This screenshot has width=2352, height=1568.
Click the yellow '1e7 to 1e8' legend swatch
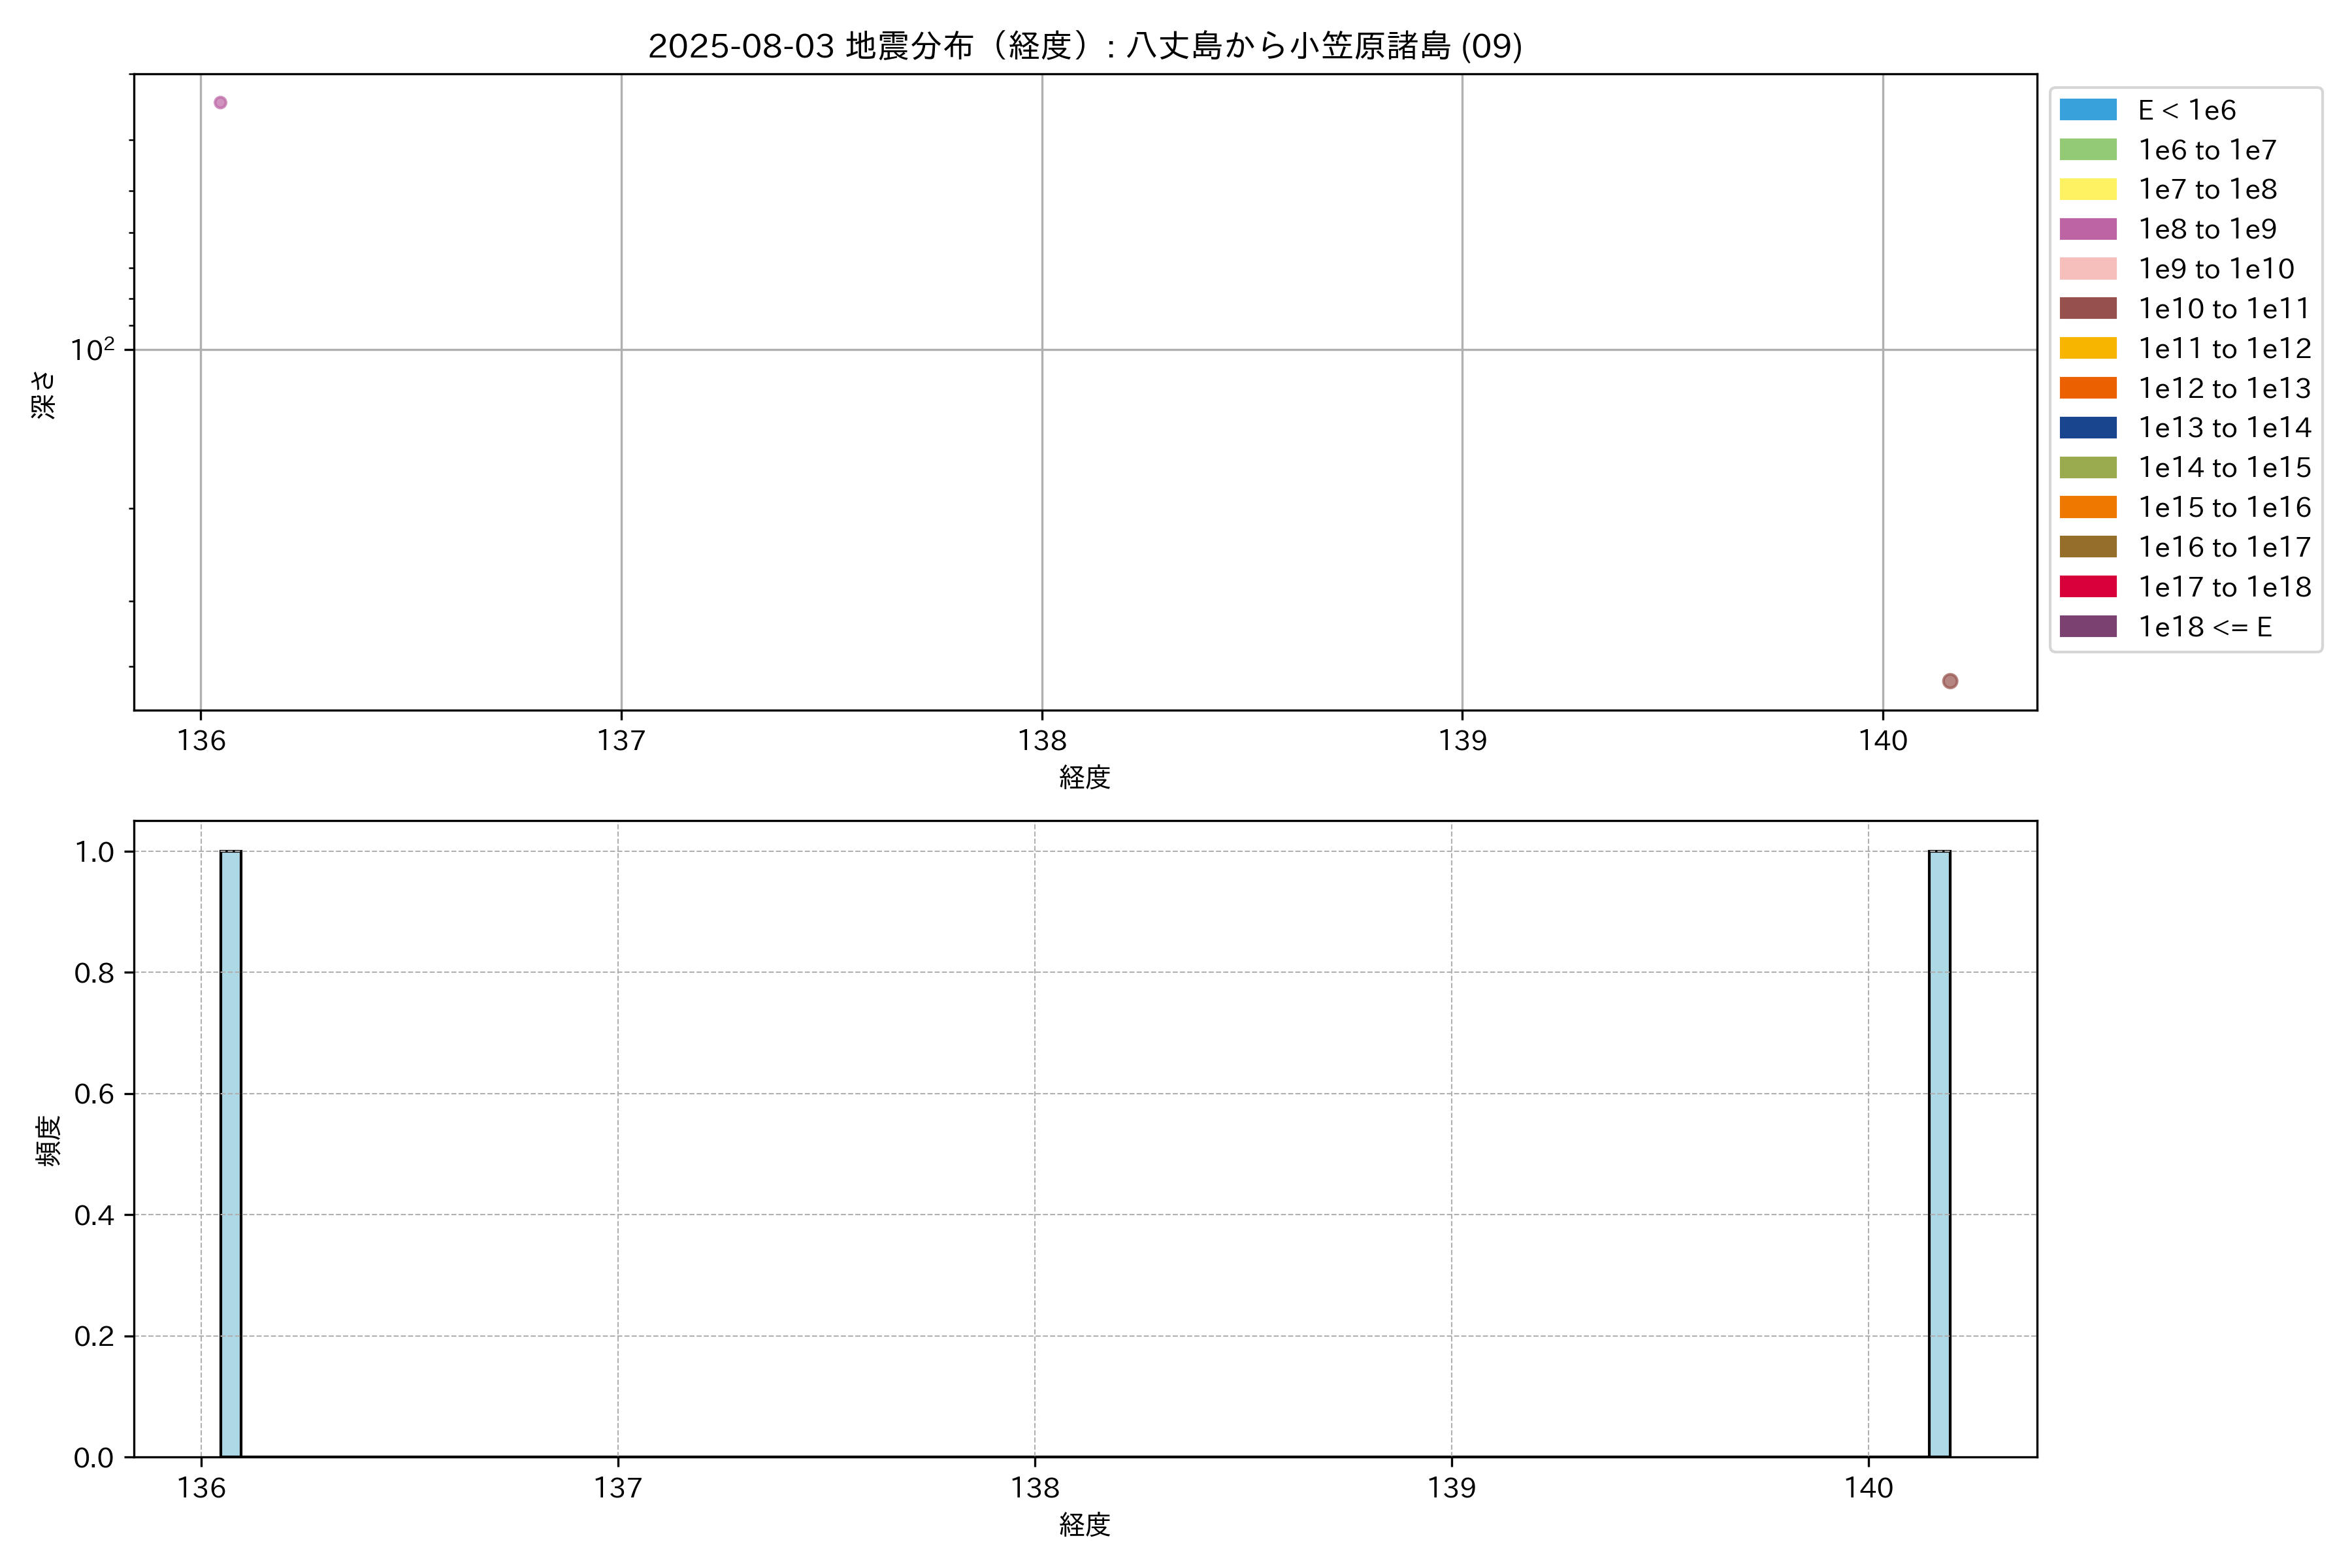pos(2087,189)
